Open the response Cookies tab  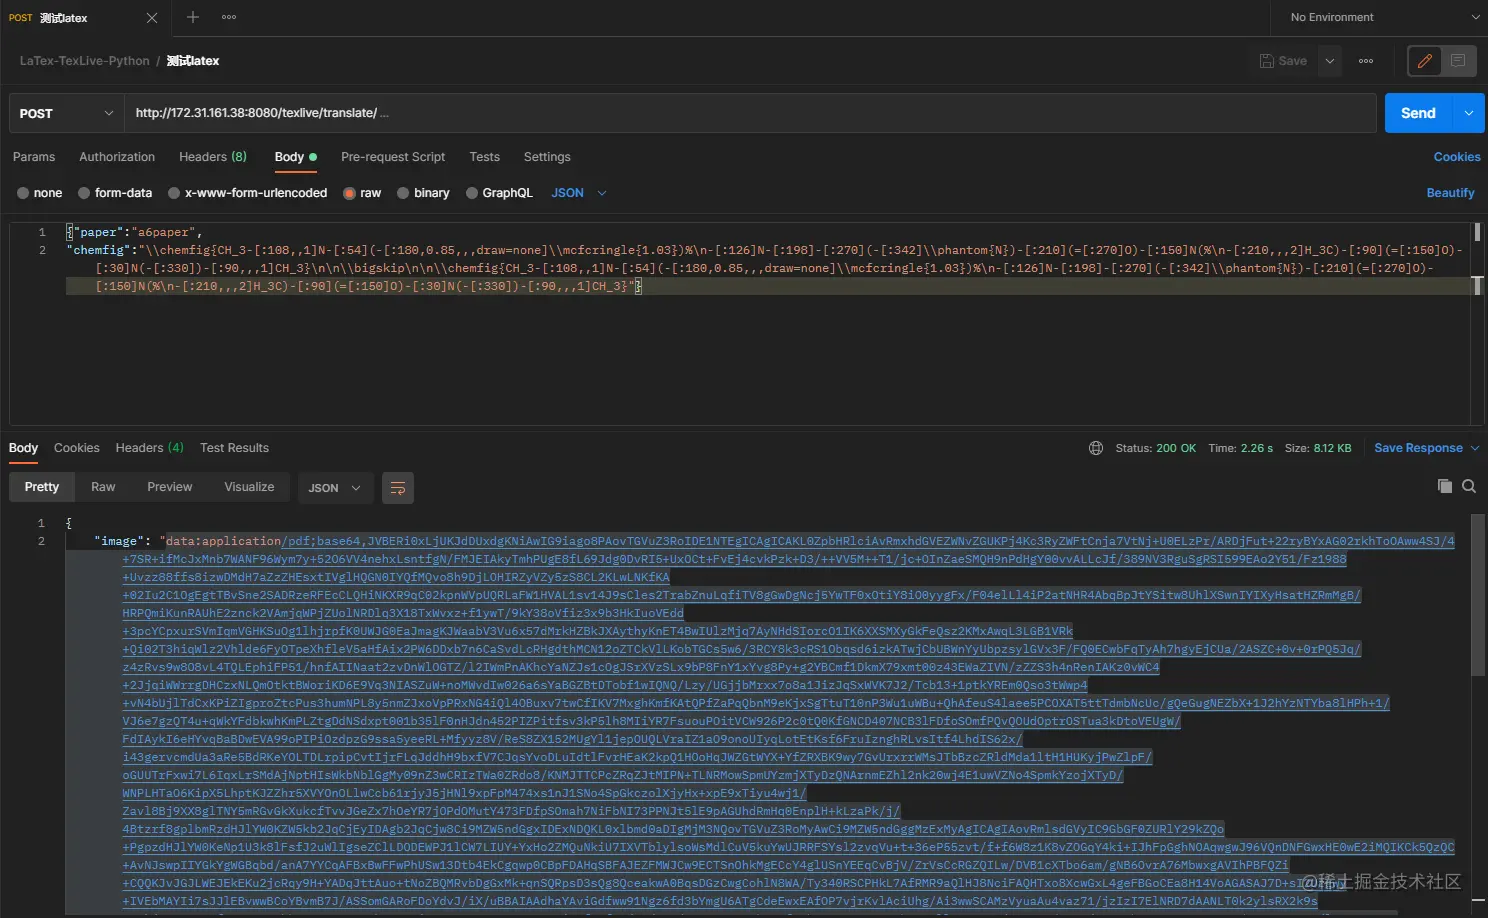coord(77,448)
